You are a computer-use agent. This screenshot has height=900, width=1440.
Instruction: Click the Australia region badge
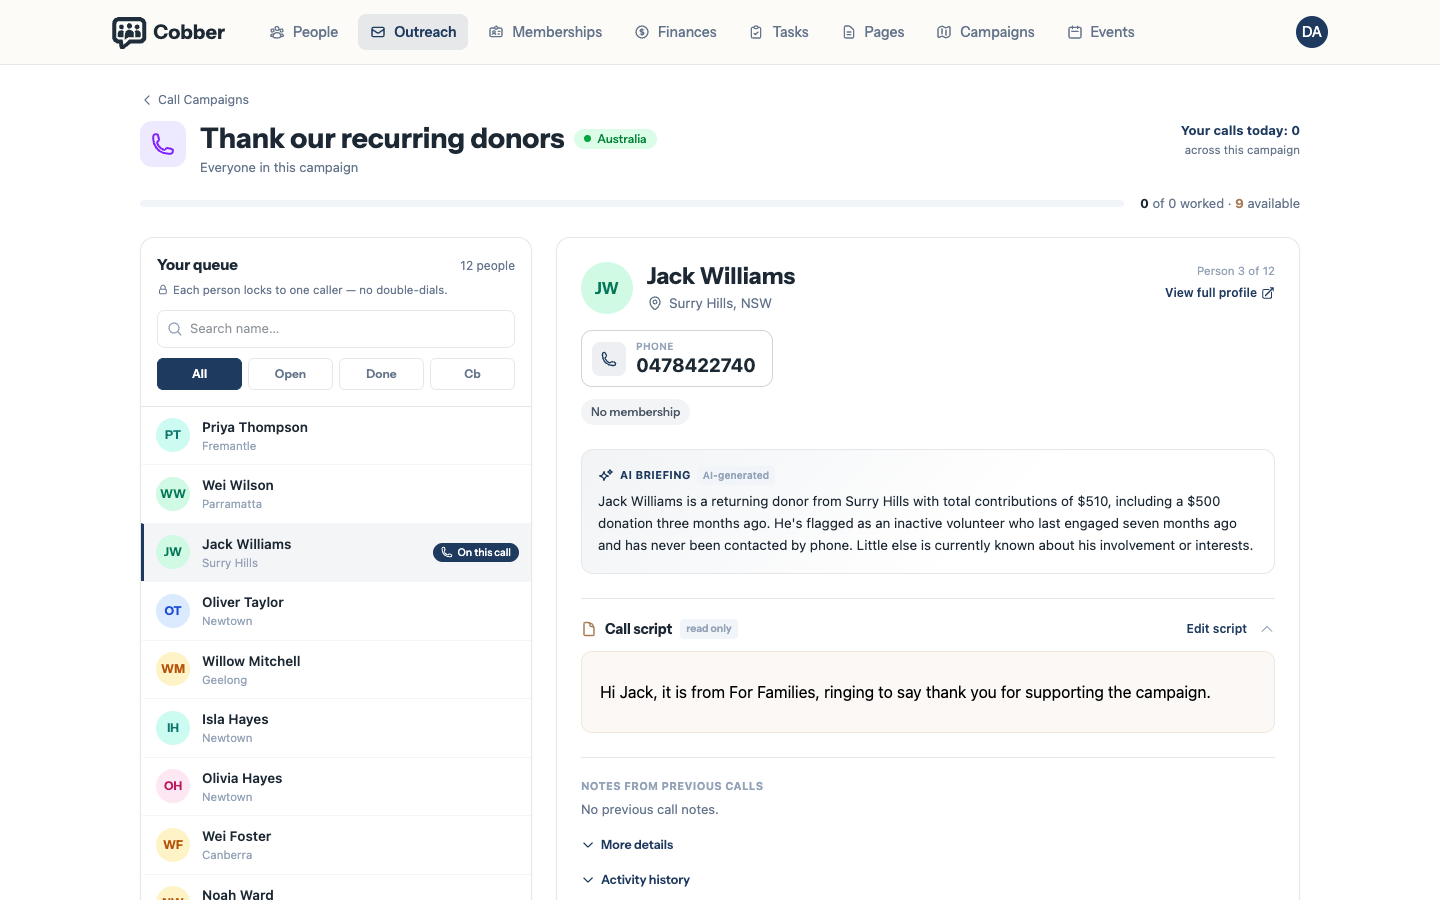615,139
